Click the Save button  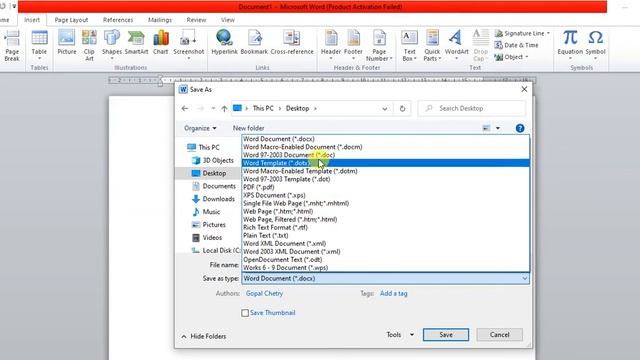click(446, 335)
